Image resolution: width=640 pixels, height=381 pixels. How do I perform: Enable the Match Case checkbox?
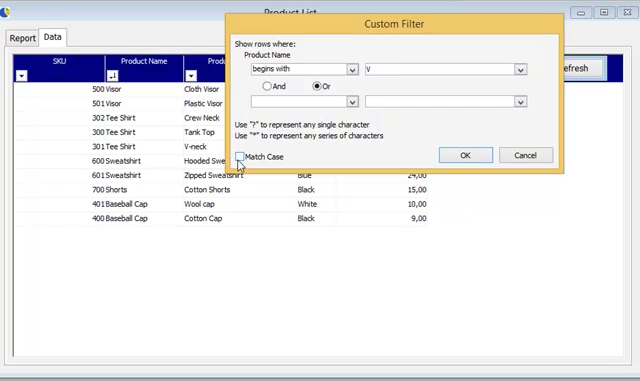click(240, 156)
